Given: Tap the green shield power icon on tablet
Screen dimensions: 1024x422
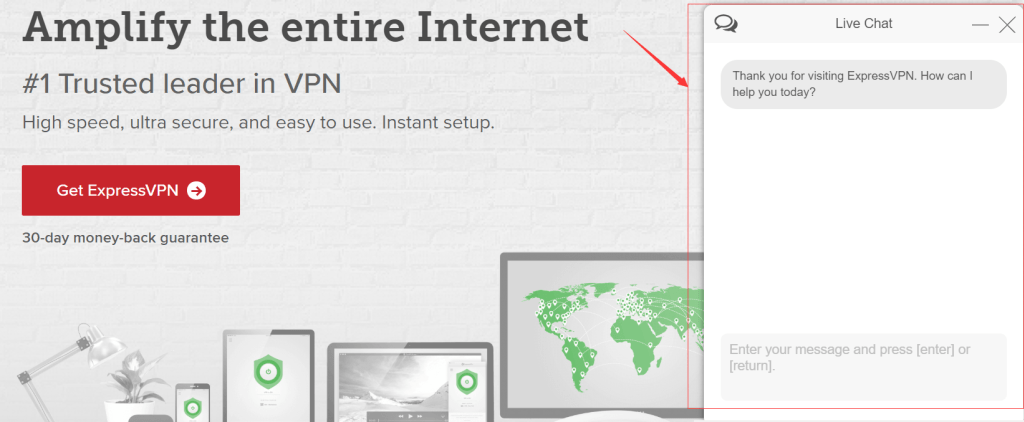Looking at the screenshot, I should coord(268,372).
